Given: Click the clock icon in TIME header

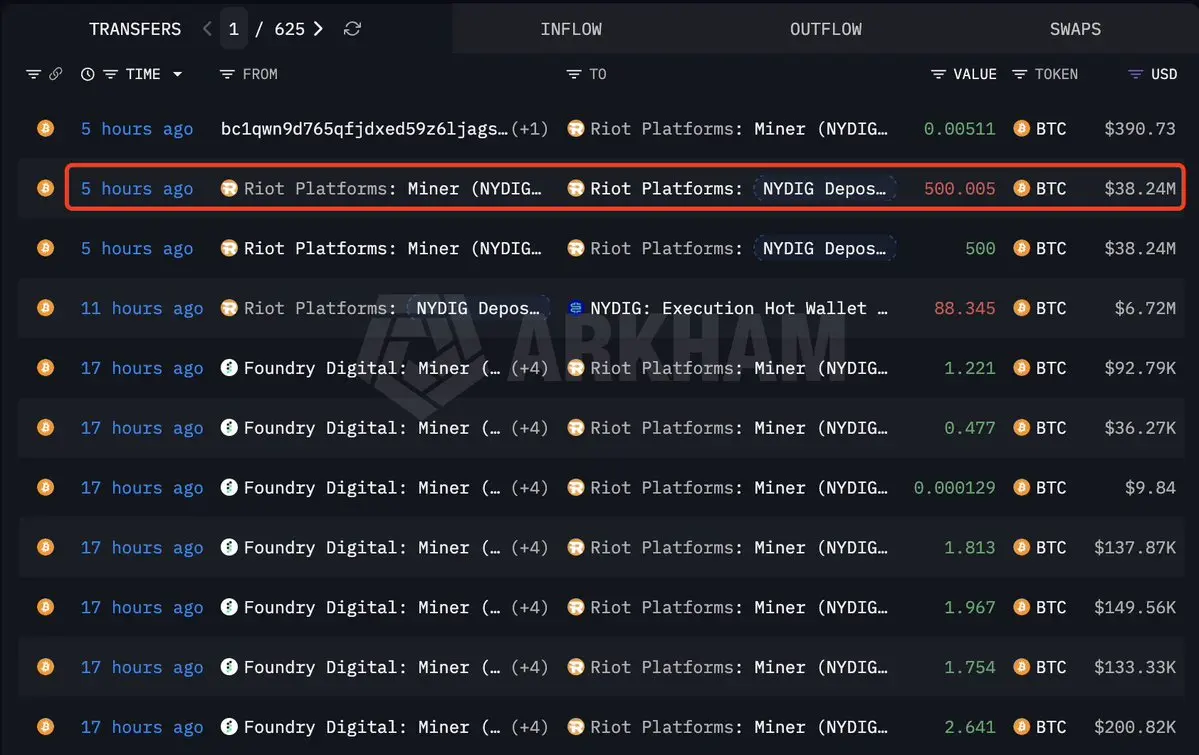Looking at the screenshot, I should (88, 74).
